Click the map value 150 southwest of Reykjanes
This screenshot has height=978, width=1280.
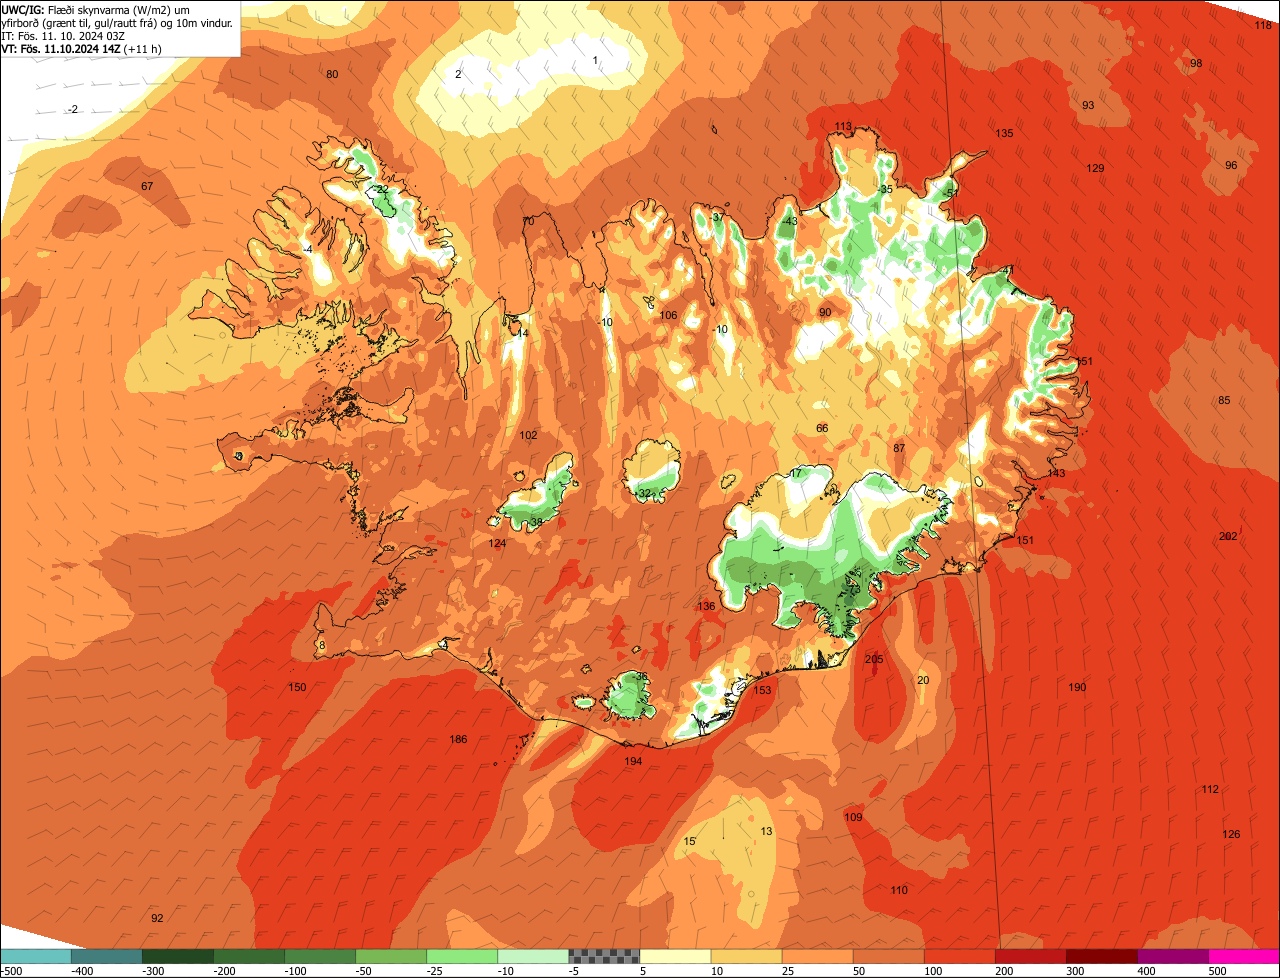coord(297,687)
